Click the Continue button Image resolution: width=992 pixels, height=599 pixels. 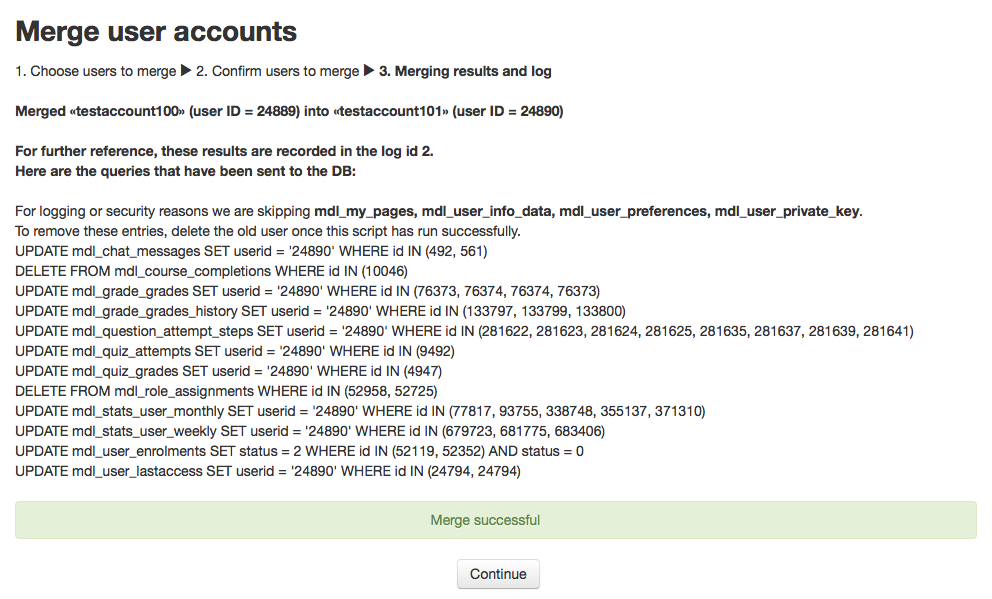[498, 574]
